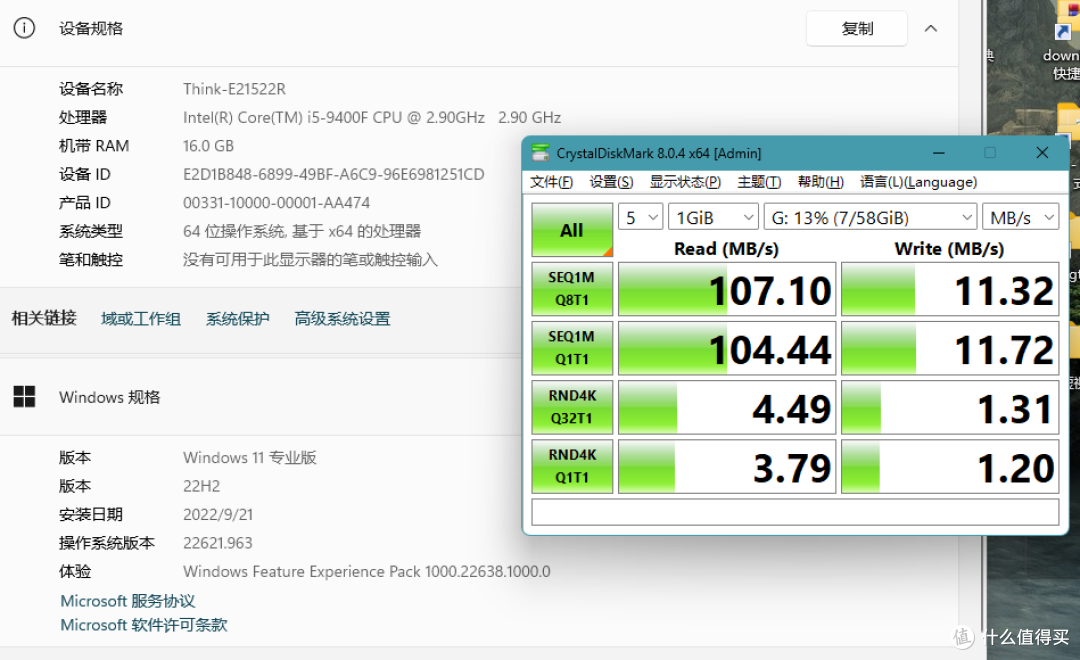Start the RND4K Q32T1 test
The height and width of the screenshot is (660, 1080).
pos(572,407)
